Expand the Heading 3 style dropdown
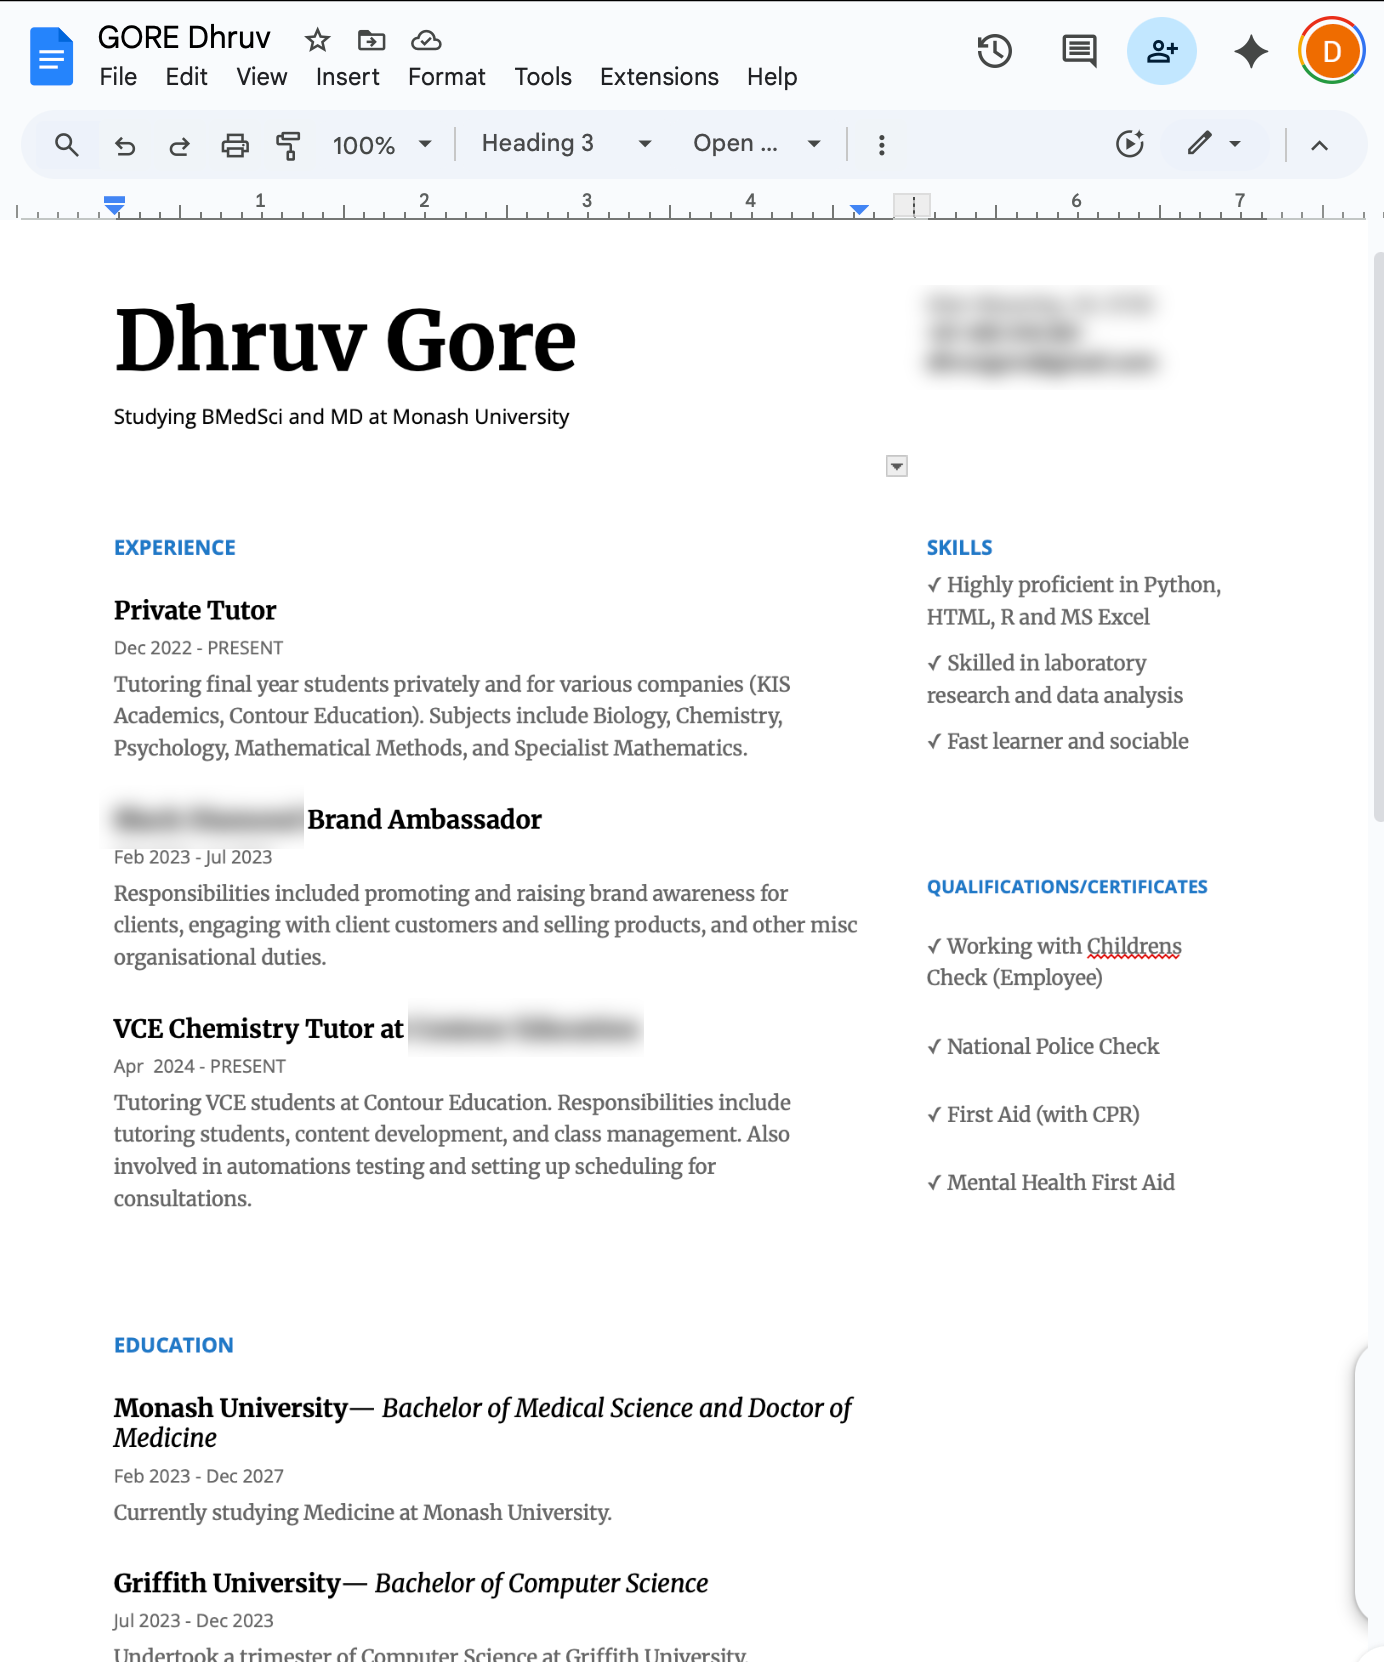Image resolution: width=1384 pixels, height=1662 pixels. click(x=566, y=144)
